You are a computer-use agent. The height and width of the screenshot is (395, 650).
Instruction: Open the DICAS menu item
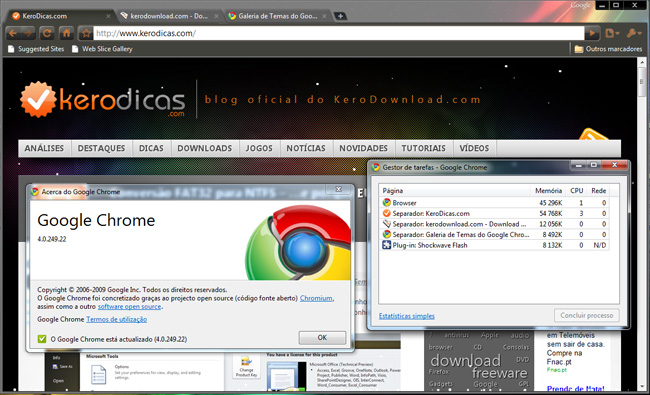[151, 148]
